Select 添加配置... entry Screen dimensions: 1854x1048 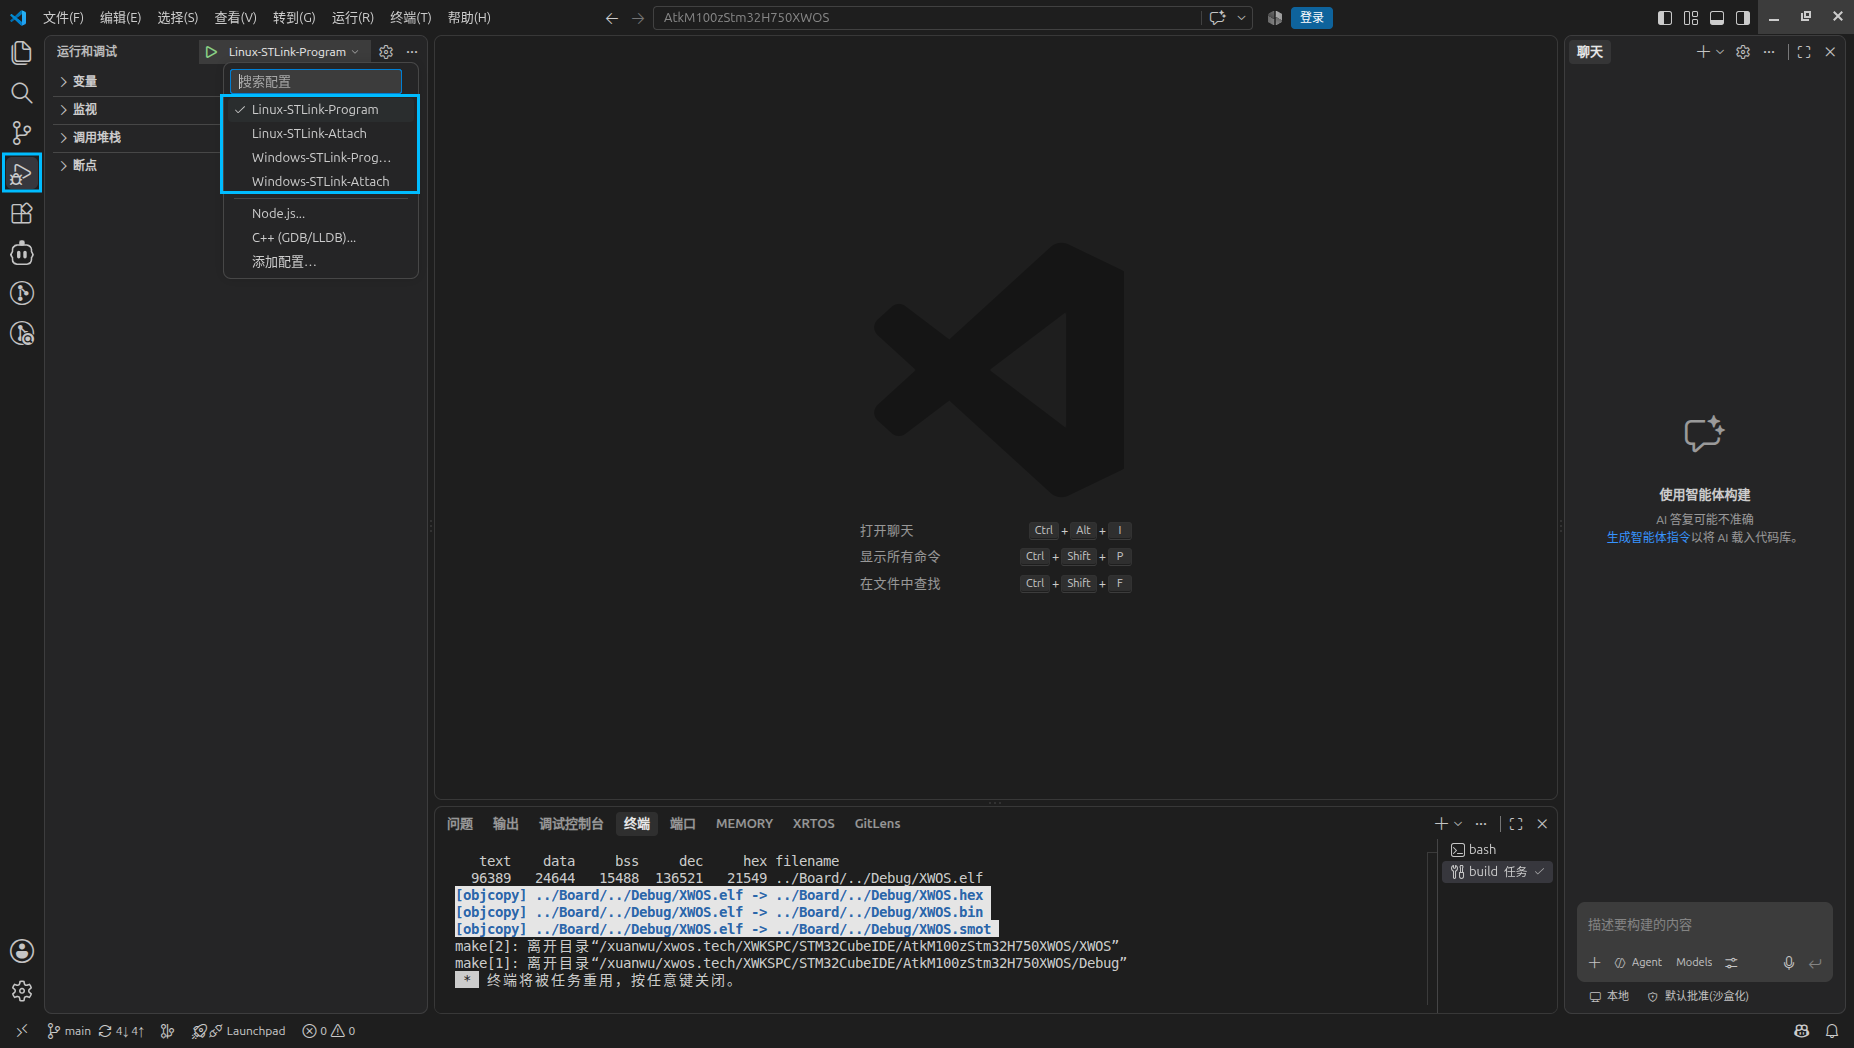[x=320, y=261]
